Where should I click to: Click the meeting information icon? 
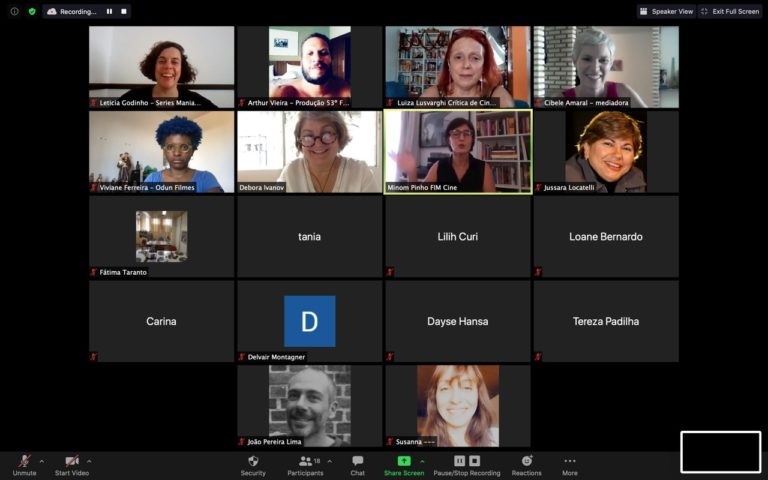pyautogui.click(x=14, y=12)
